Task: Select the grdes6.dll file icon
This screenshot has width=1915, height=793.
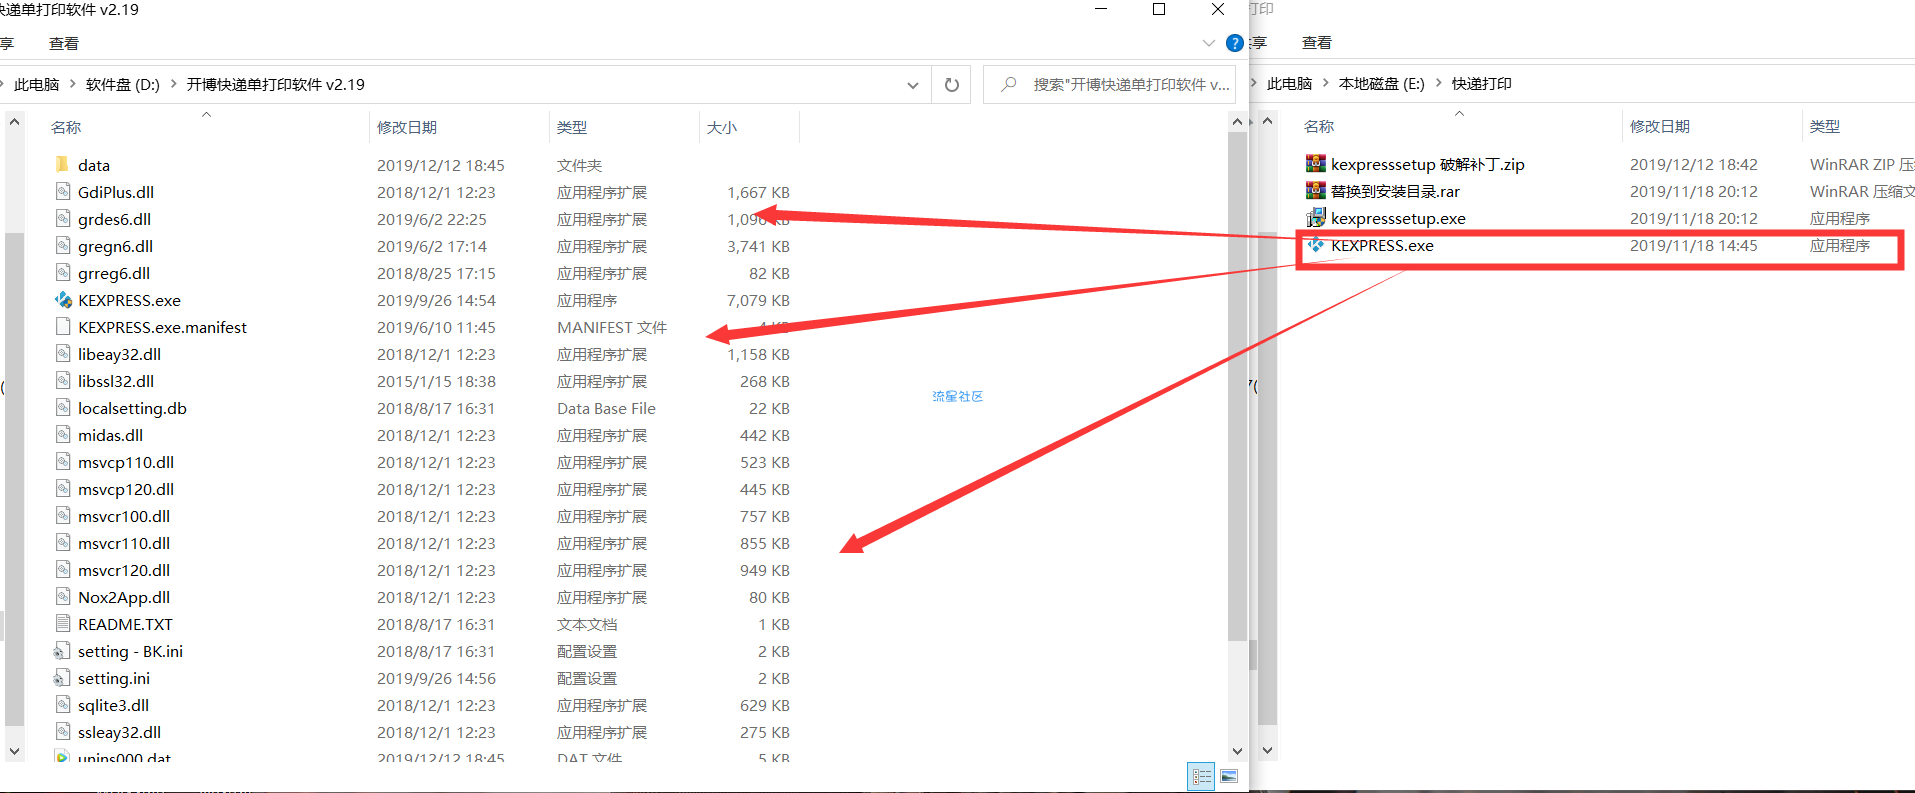Action: [x=62, y=218]
